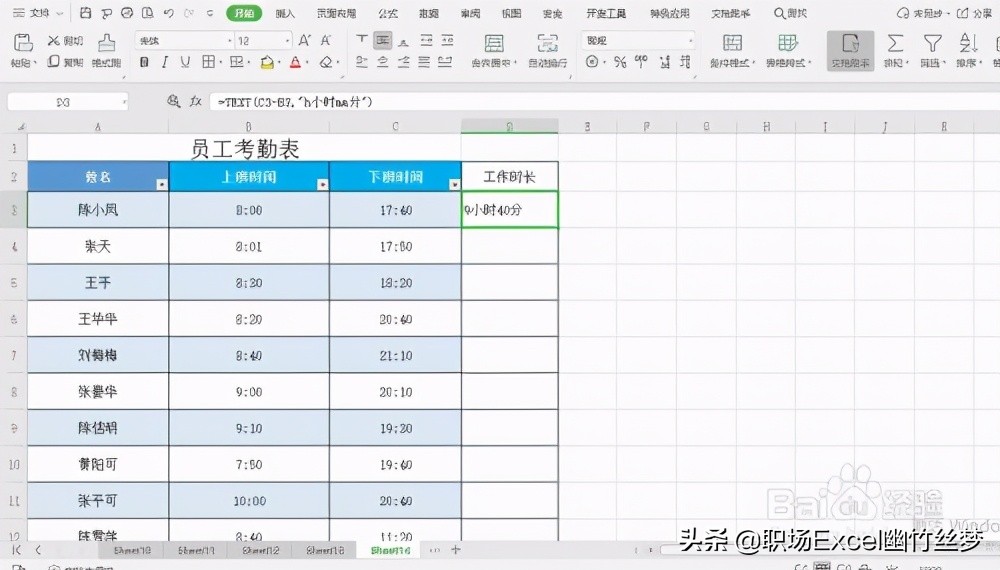Decrease font size with the smaller A icon
Viewport: 1000px width, 570px height.
click(x=325, y=41)
